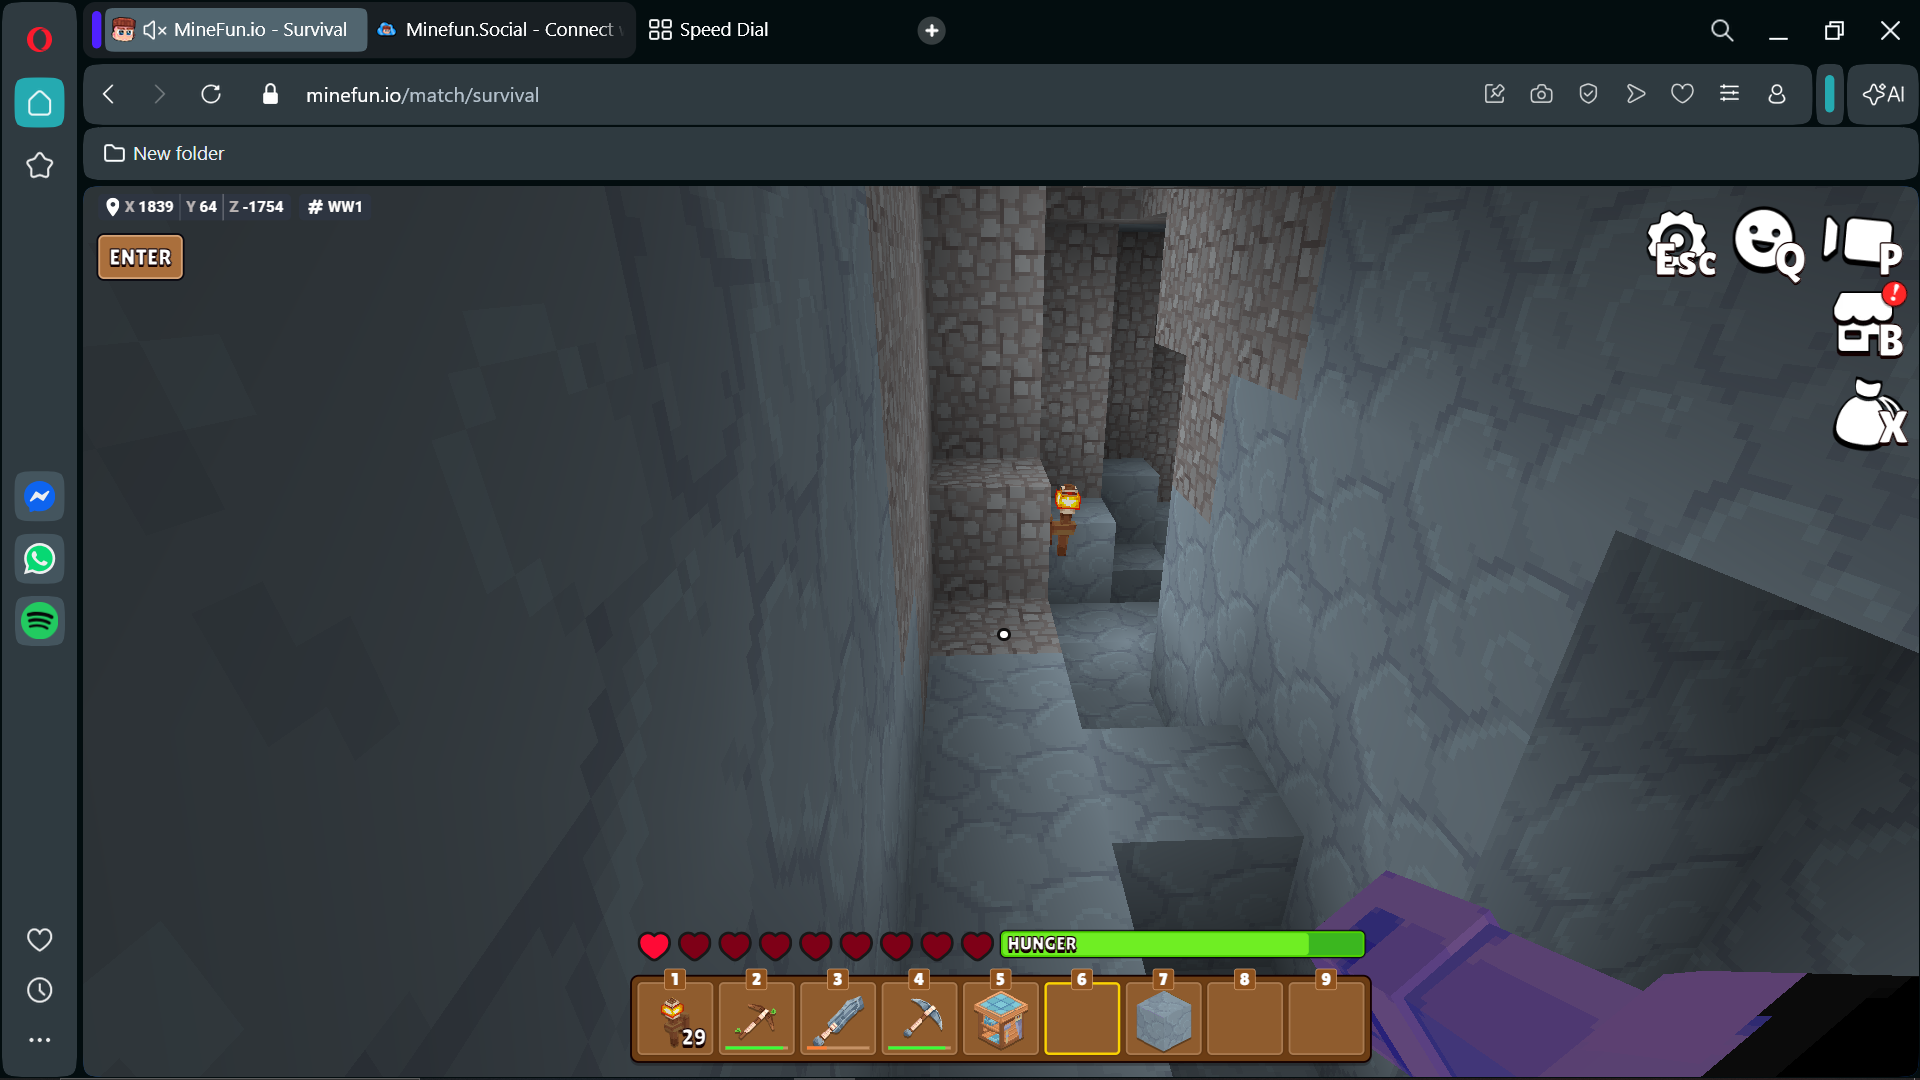Open WhatsApp in the sidebar
The image size is (1920, 1080).
click(x=40, y=559)
